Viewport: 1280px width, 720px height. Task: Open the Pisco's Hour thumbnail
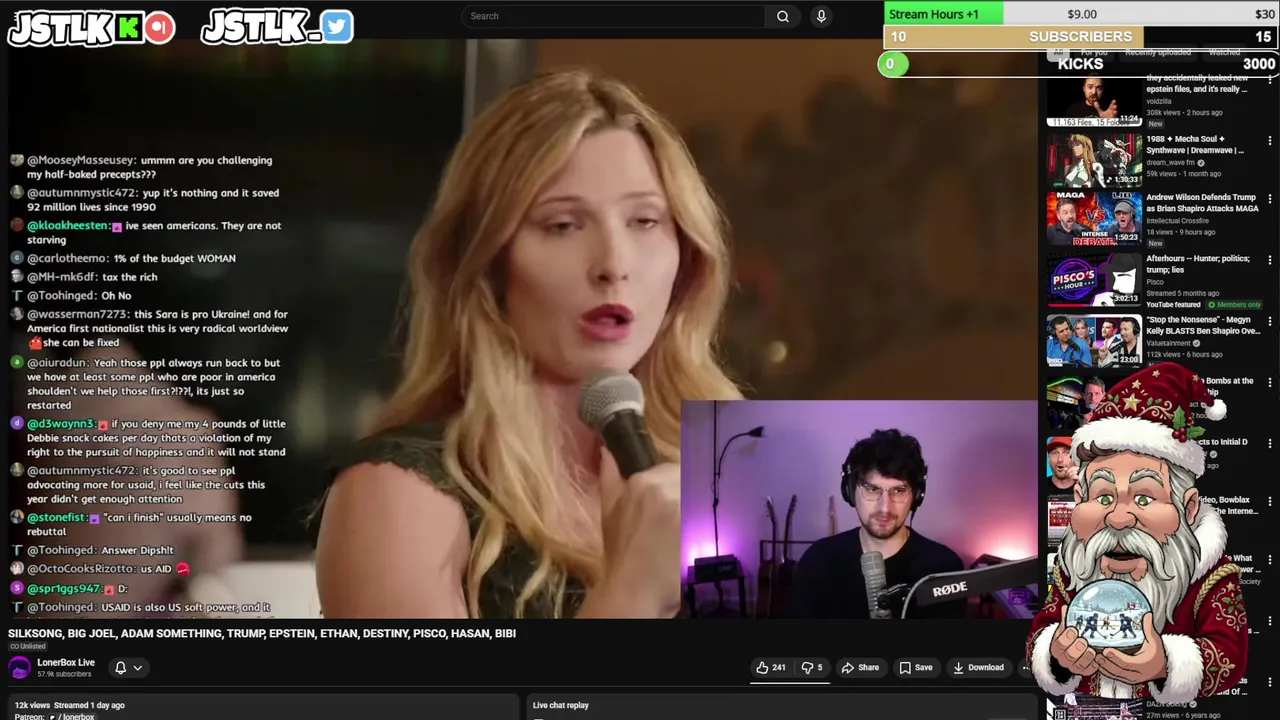1094,280
